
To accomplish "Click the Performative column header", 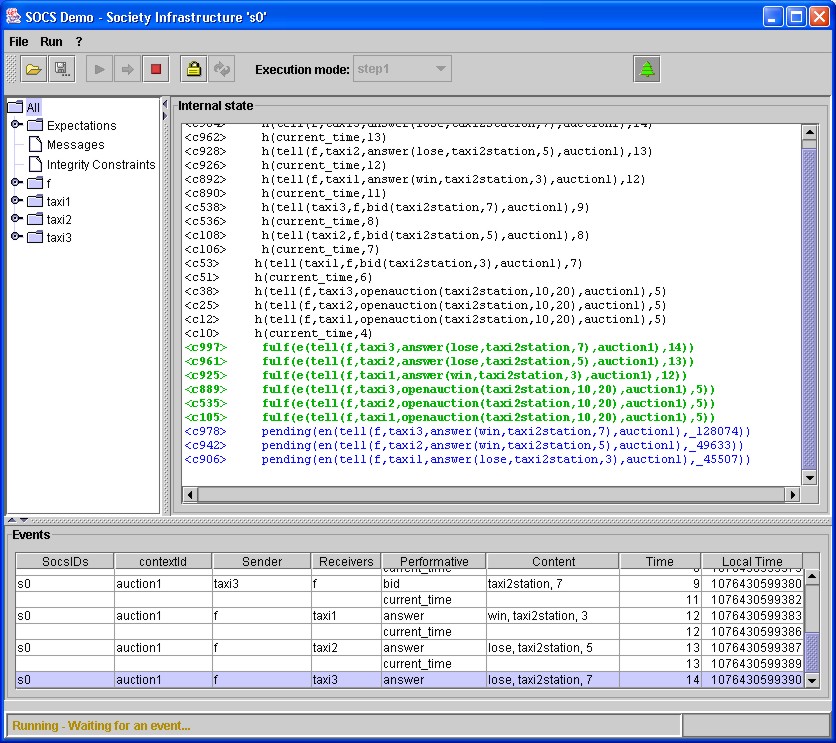I will click(433, 562).
